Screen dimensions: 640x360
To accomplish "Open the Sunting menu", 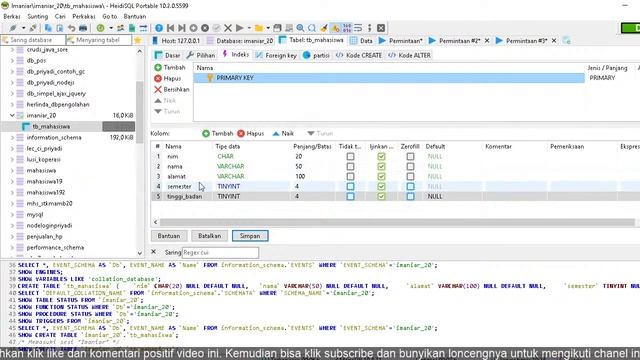I will (x=38, y=16).
